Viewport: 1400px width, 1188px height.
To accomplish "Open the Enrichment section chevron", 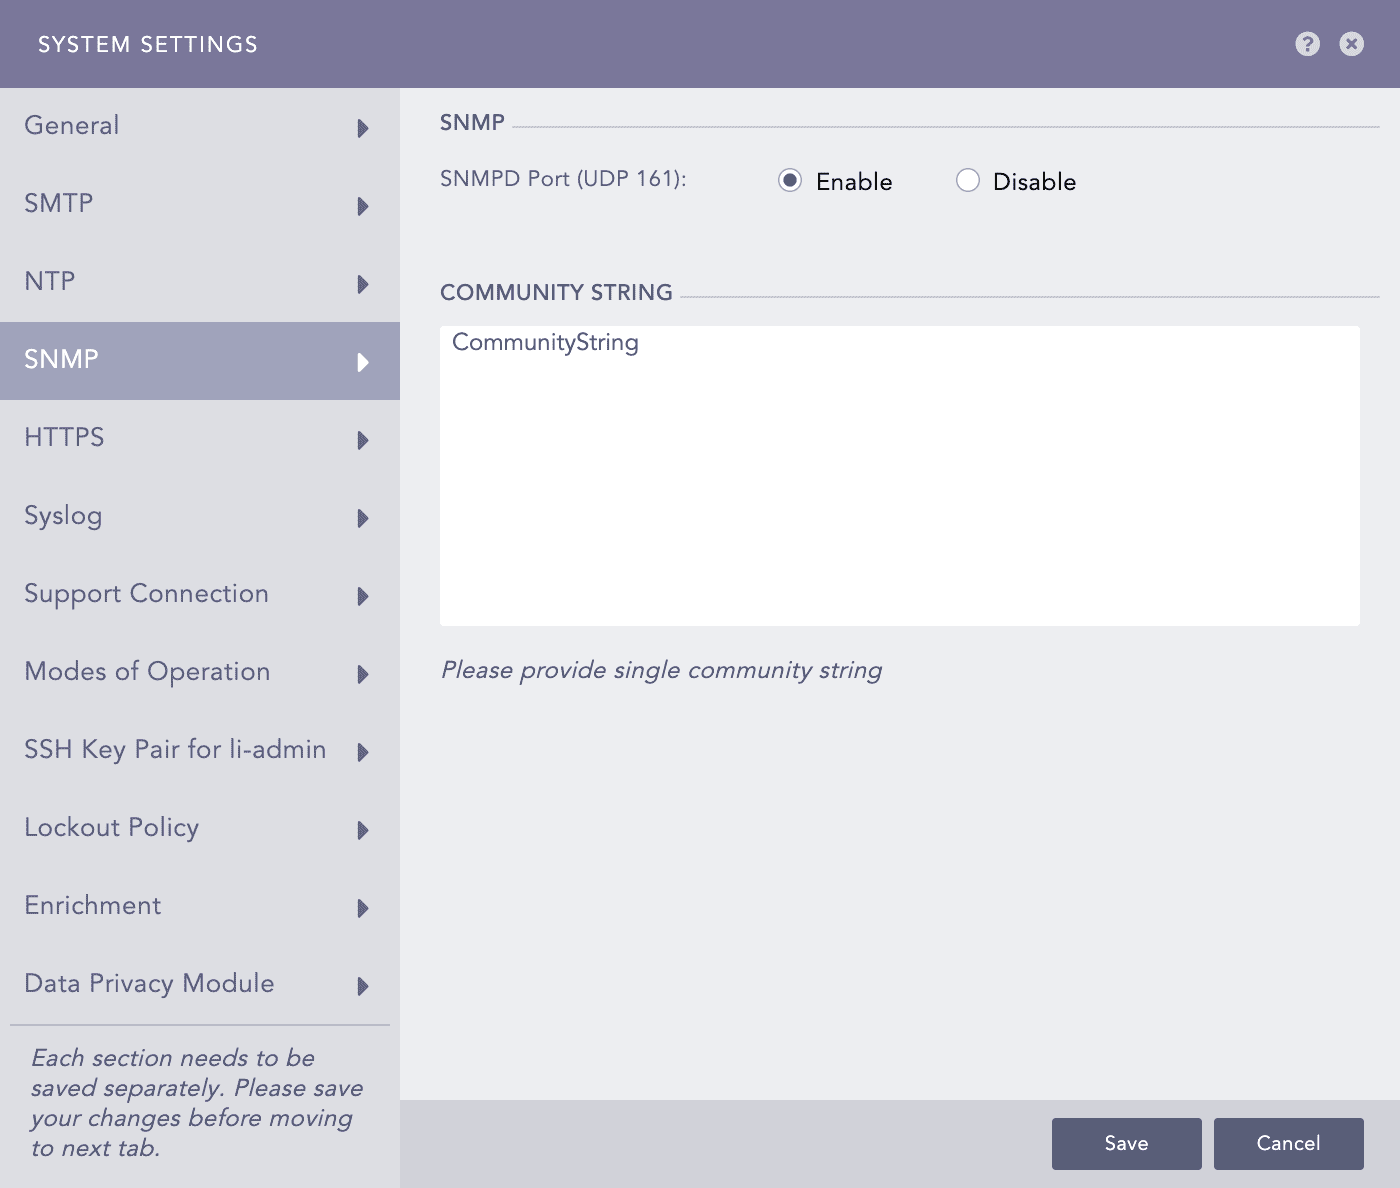I will [362, 908].
